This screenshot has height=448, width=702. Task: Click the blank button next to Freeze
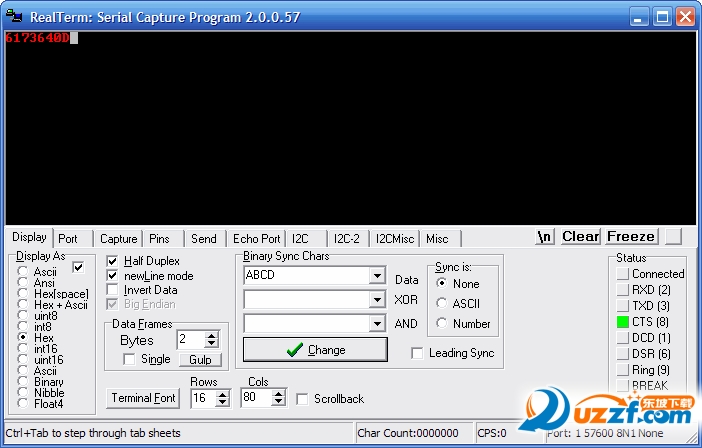click(673, 236)
